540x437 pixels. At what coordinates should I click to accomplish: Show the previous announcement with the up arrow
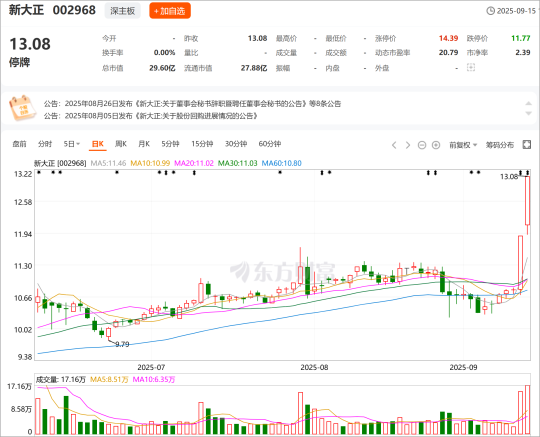pos(529,104)
